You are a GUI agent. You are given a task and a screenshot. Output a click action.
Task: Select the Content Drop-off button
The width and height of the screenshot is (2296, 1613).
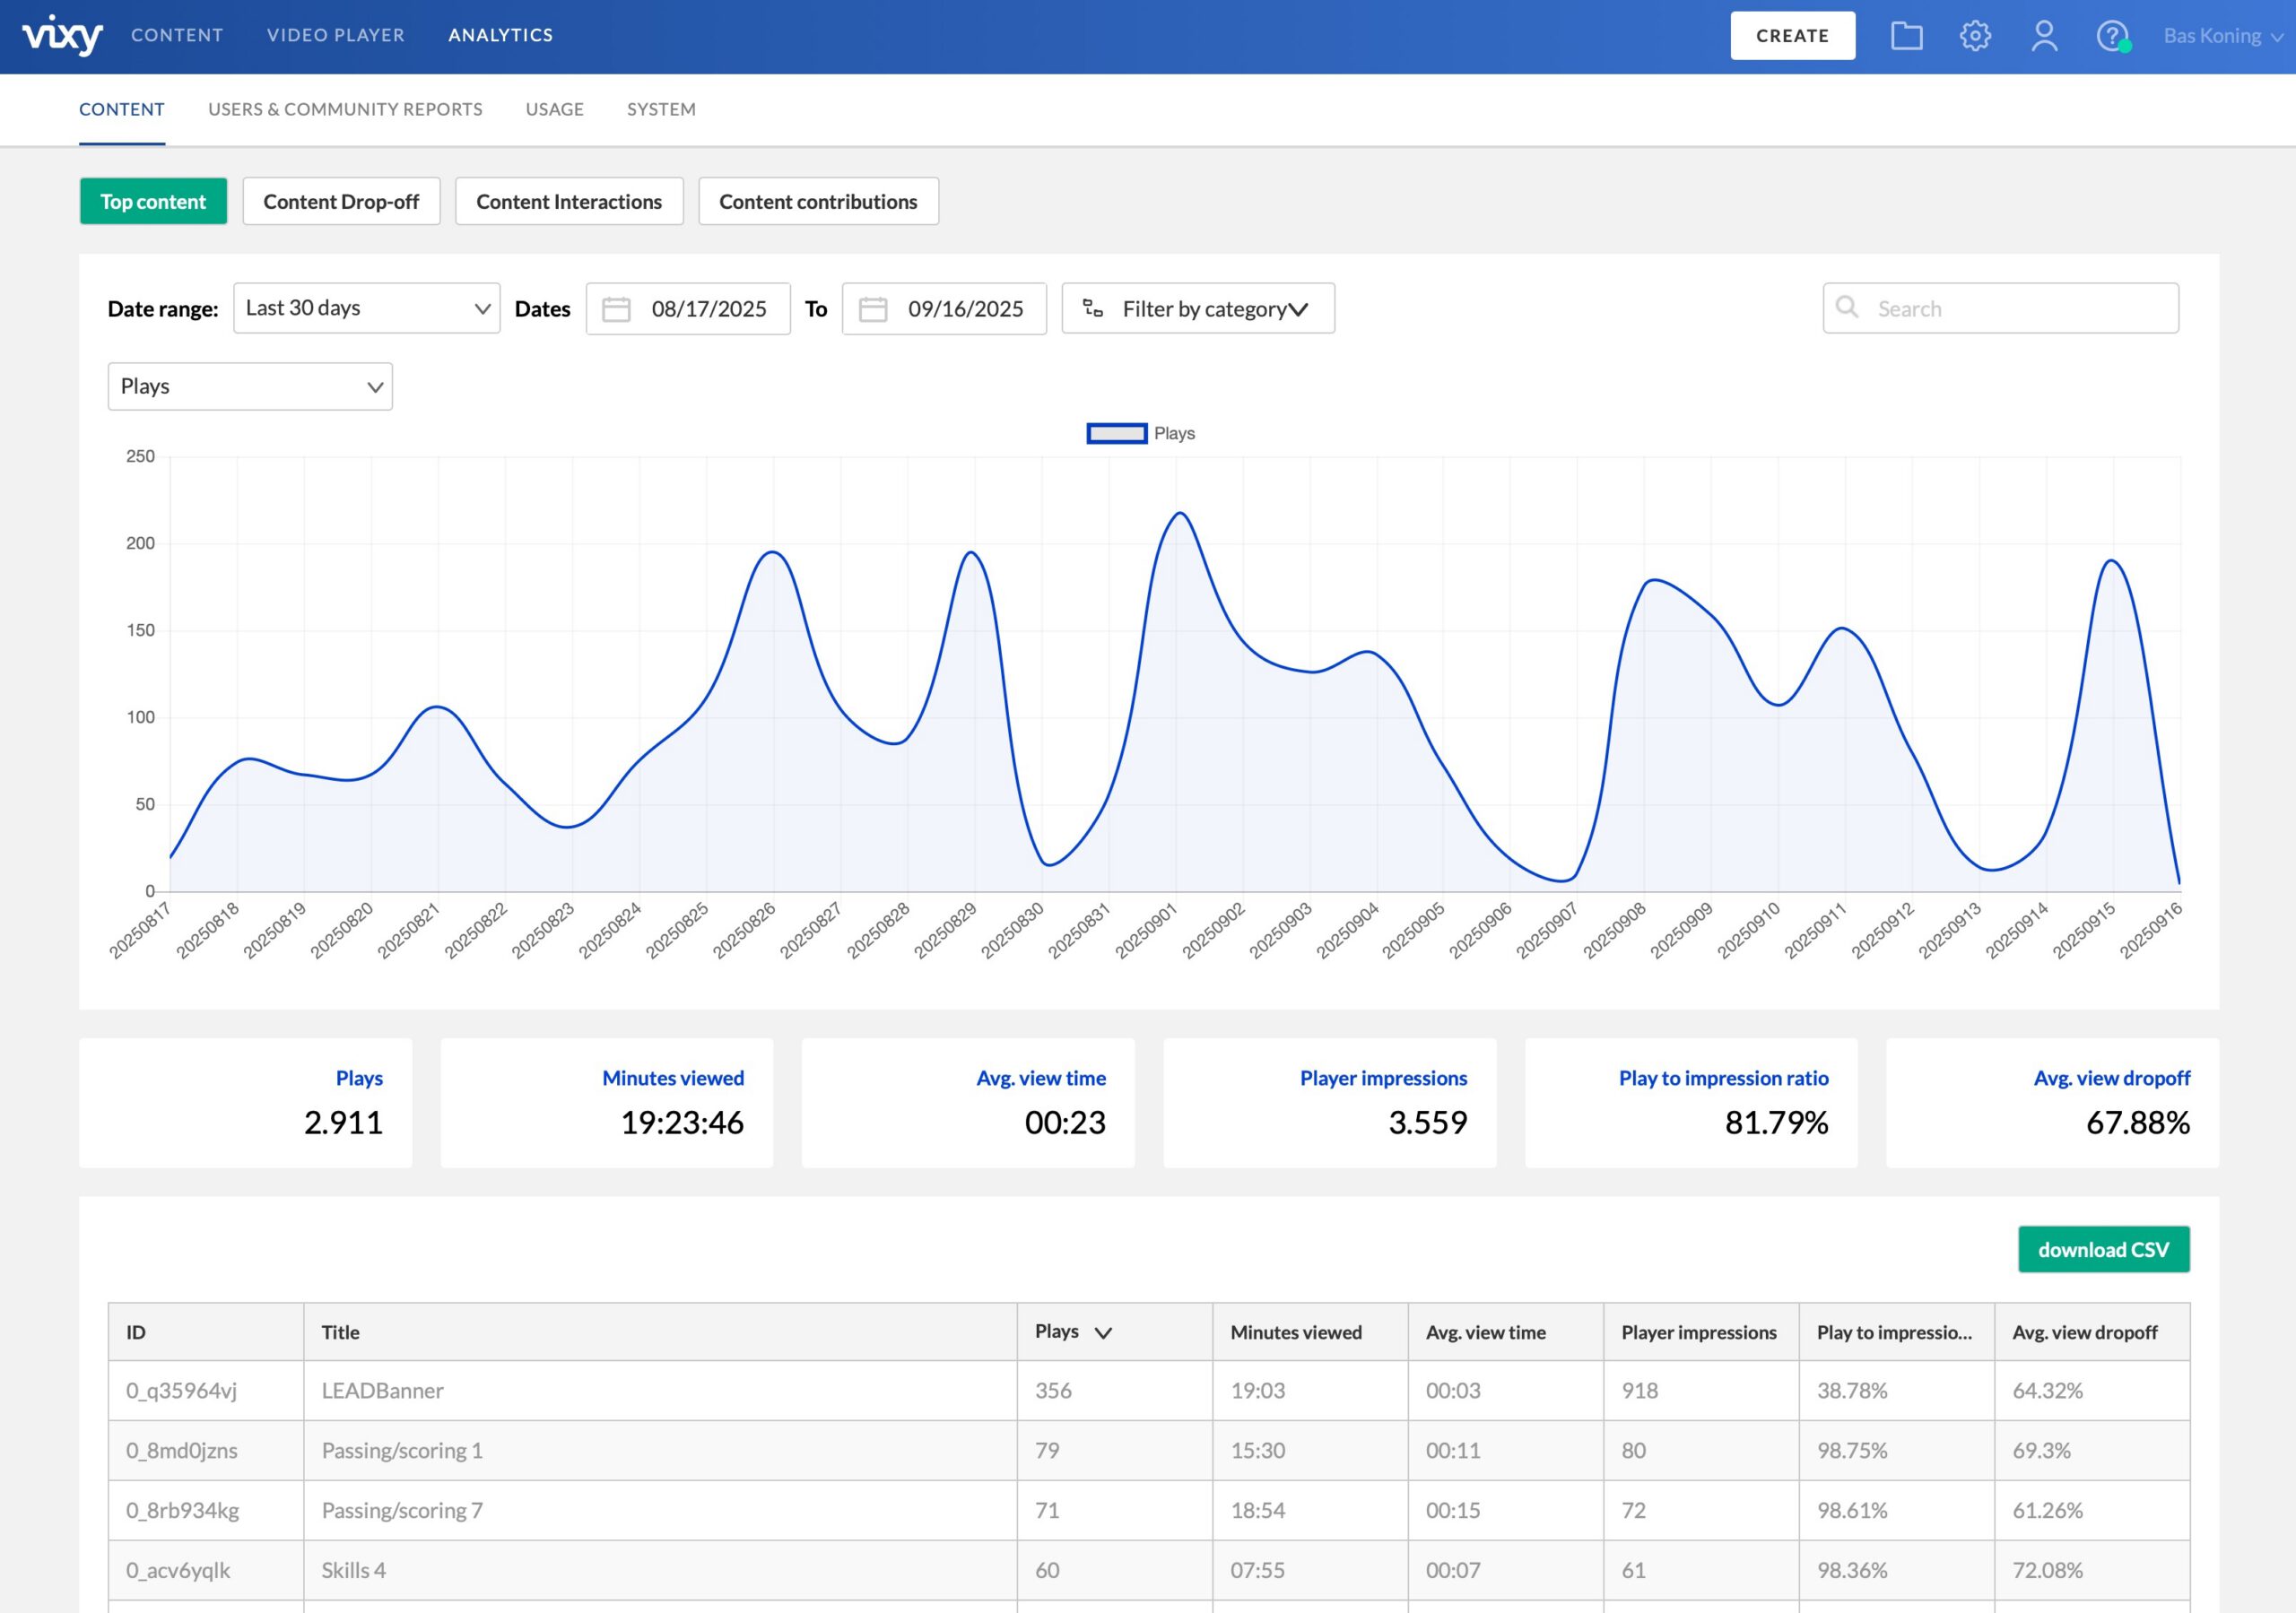click(341, 201)
